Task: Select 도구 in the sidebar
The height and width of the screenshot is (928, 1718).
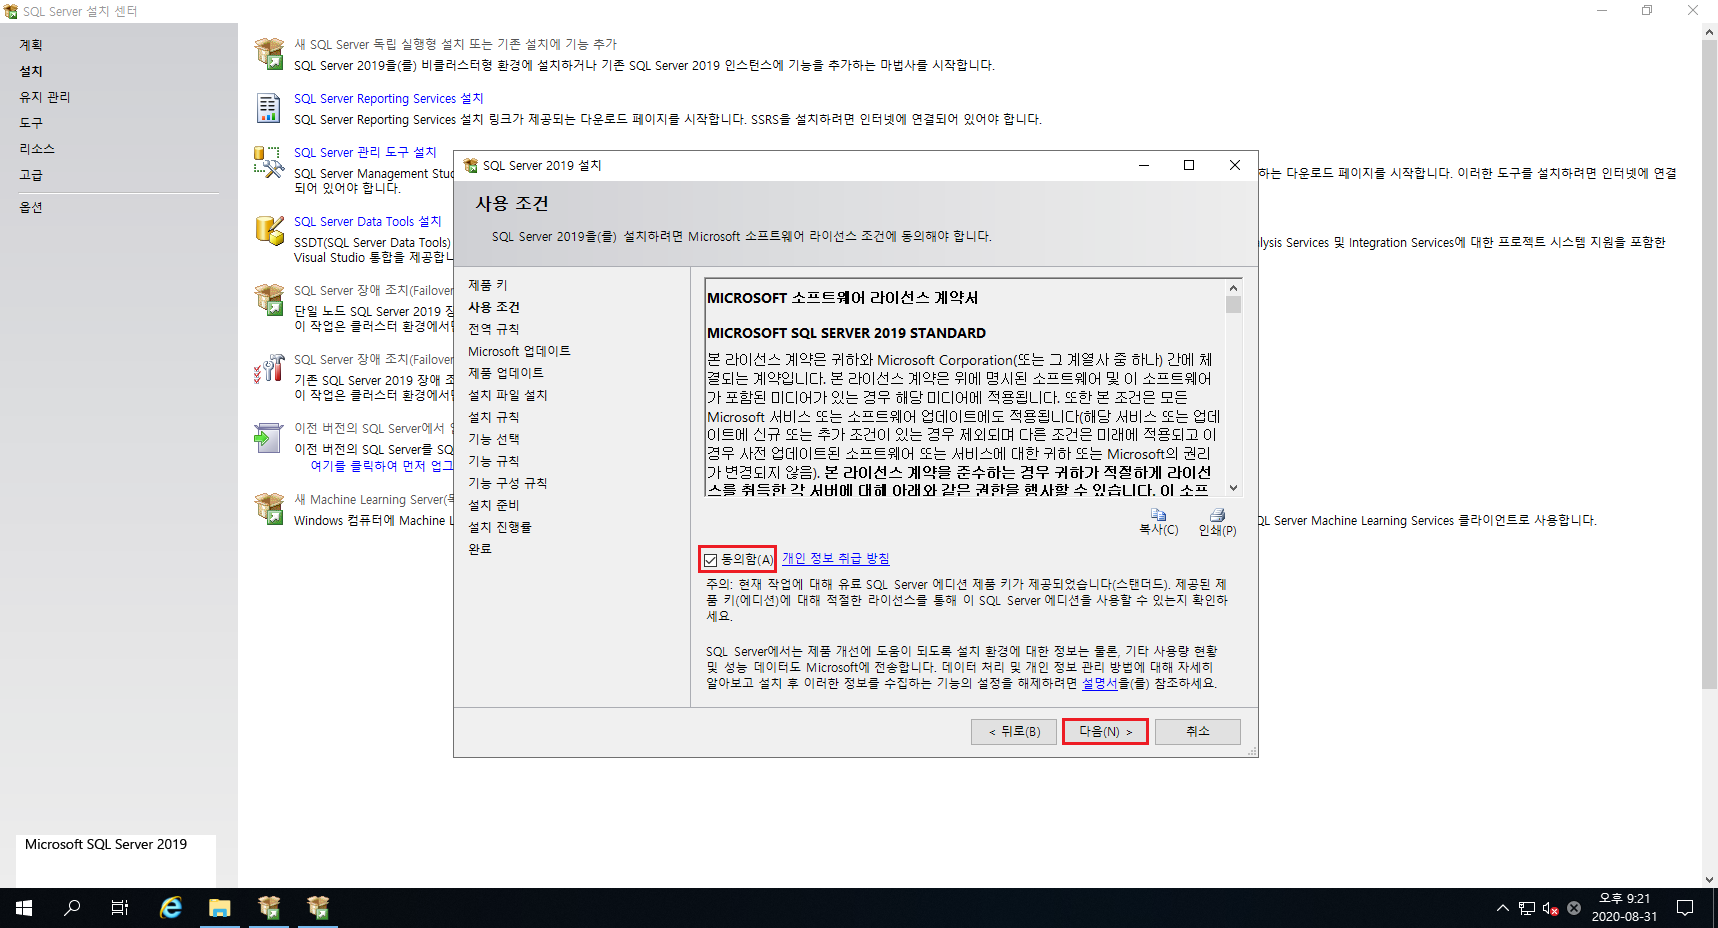Action: pos(31,123)
